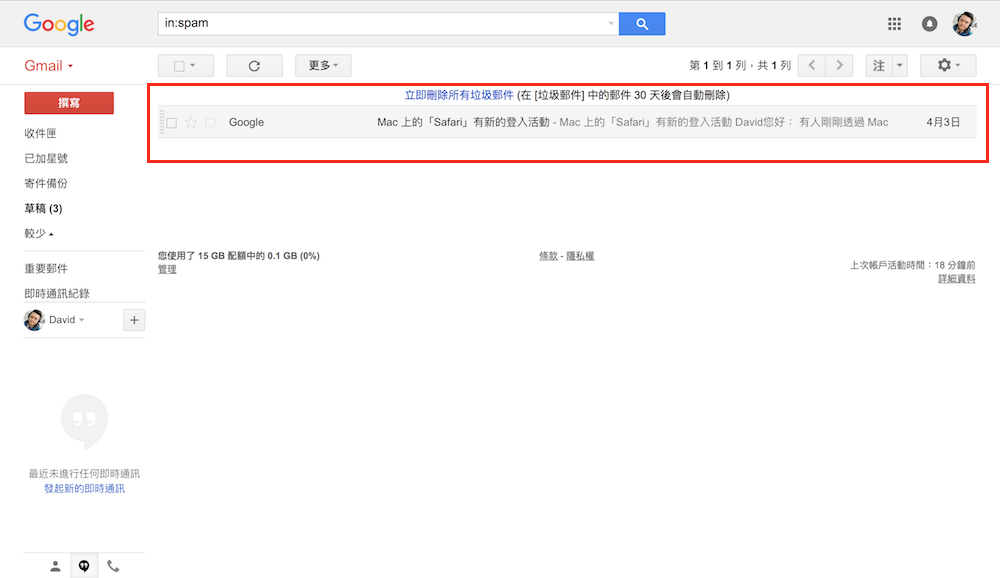Screen dimensions: 1000x578
Task: Go to newer messages arrow
Action: [812, 65]
